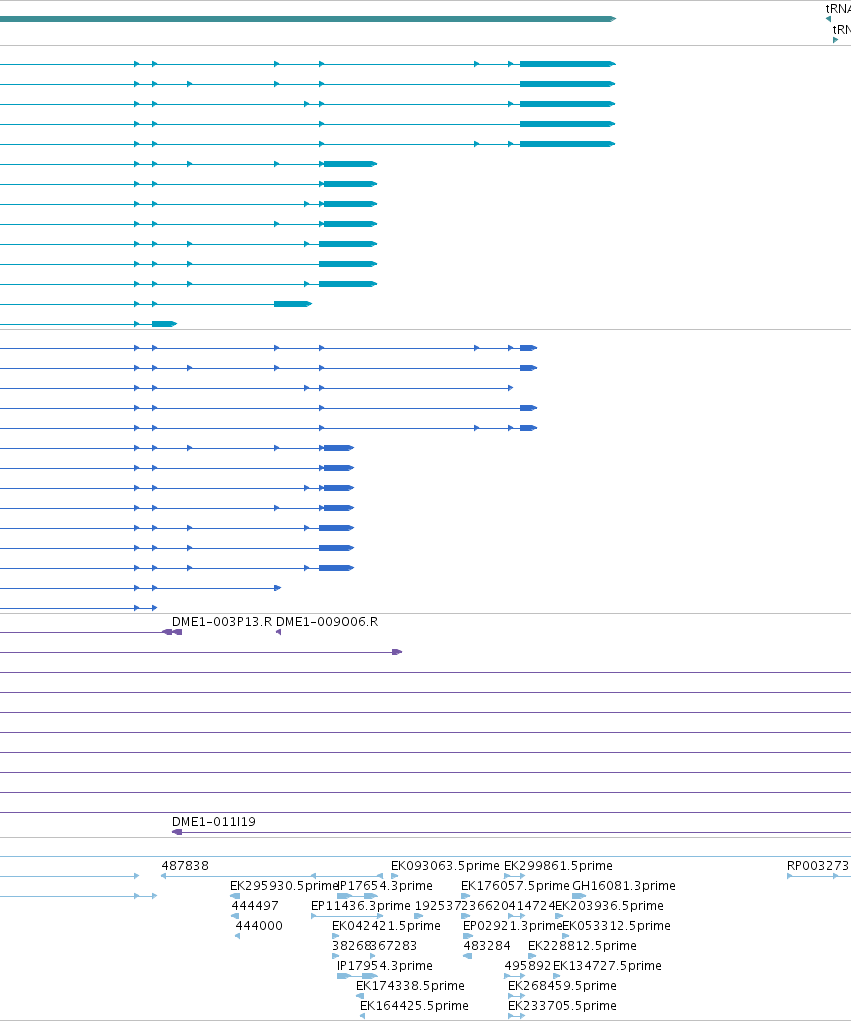
Task: Click the 495892 feature label
Action: pos(528,966)
